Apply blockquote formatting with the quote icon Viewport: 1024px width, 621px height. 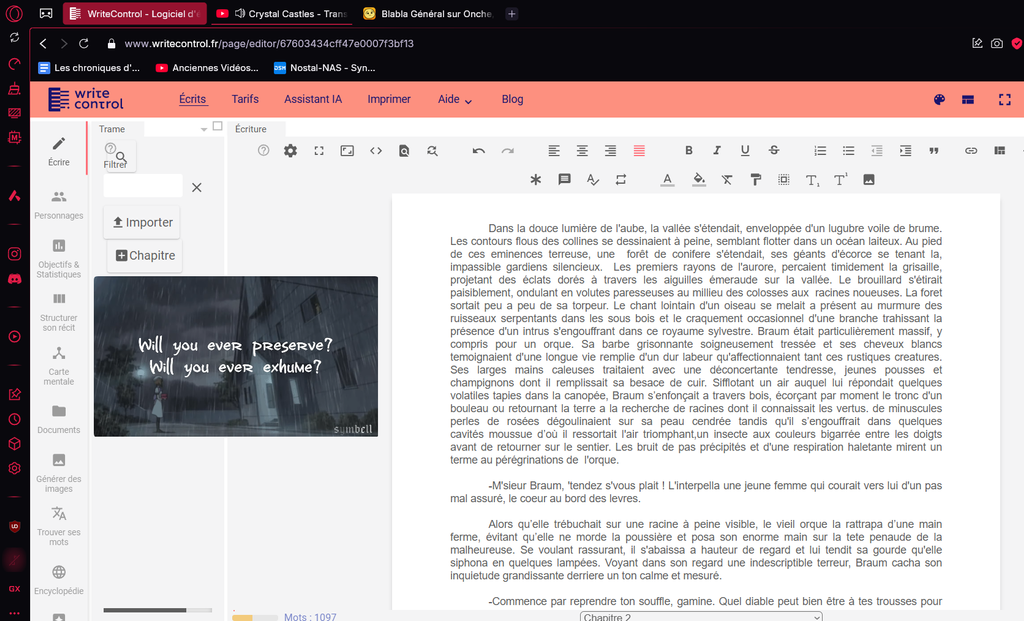[x=934, y=151]
